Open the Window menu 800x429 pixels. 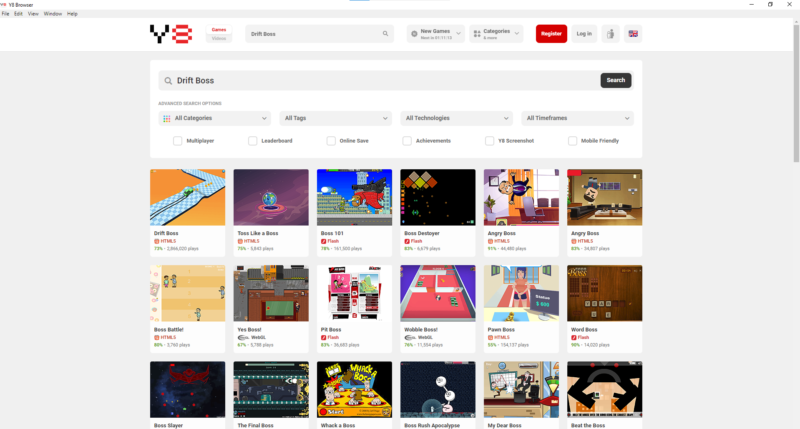click(x=53, y=14)
